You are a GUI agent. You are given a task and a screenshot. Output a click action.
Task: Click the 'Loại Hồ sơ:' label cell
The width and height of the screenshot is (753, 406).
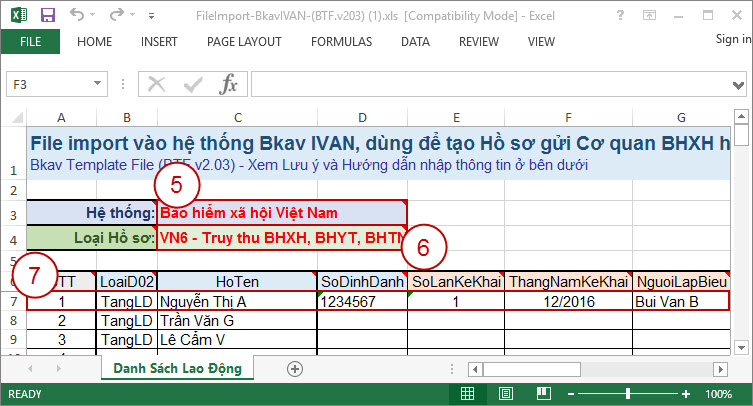coord(92,237)
